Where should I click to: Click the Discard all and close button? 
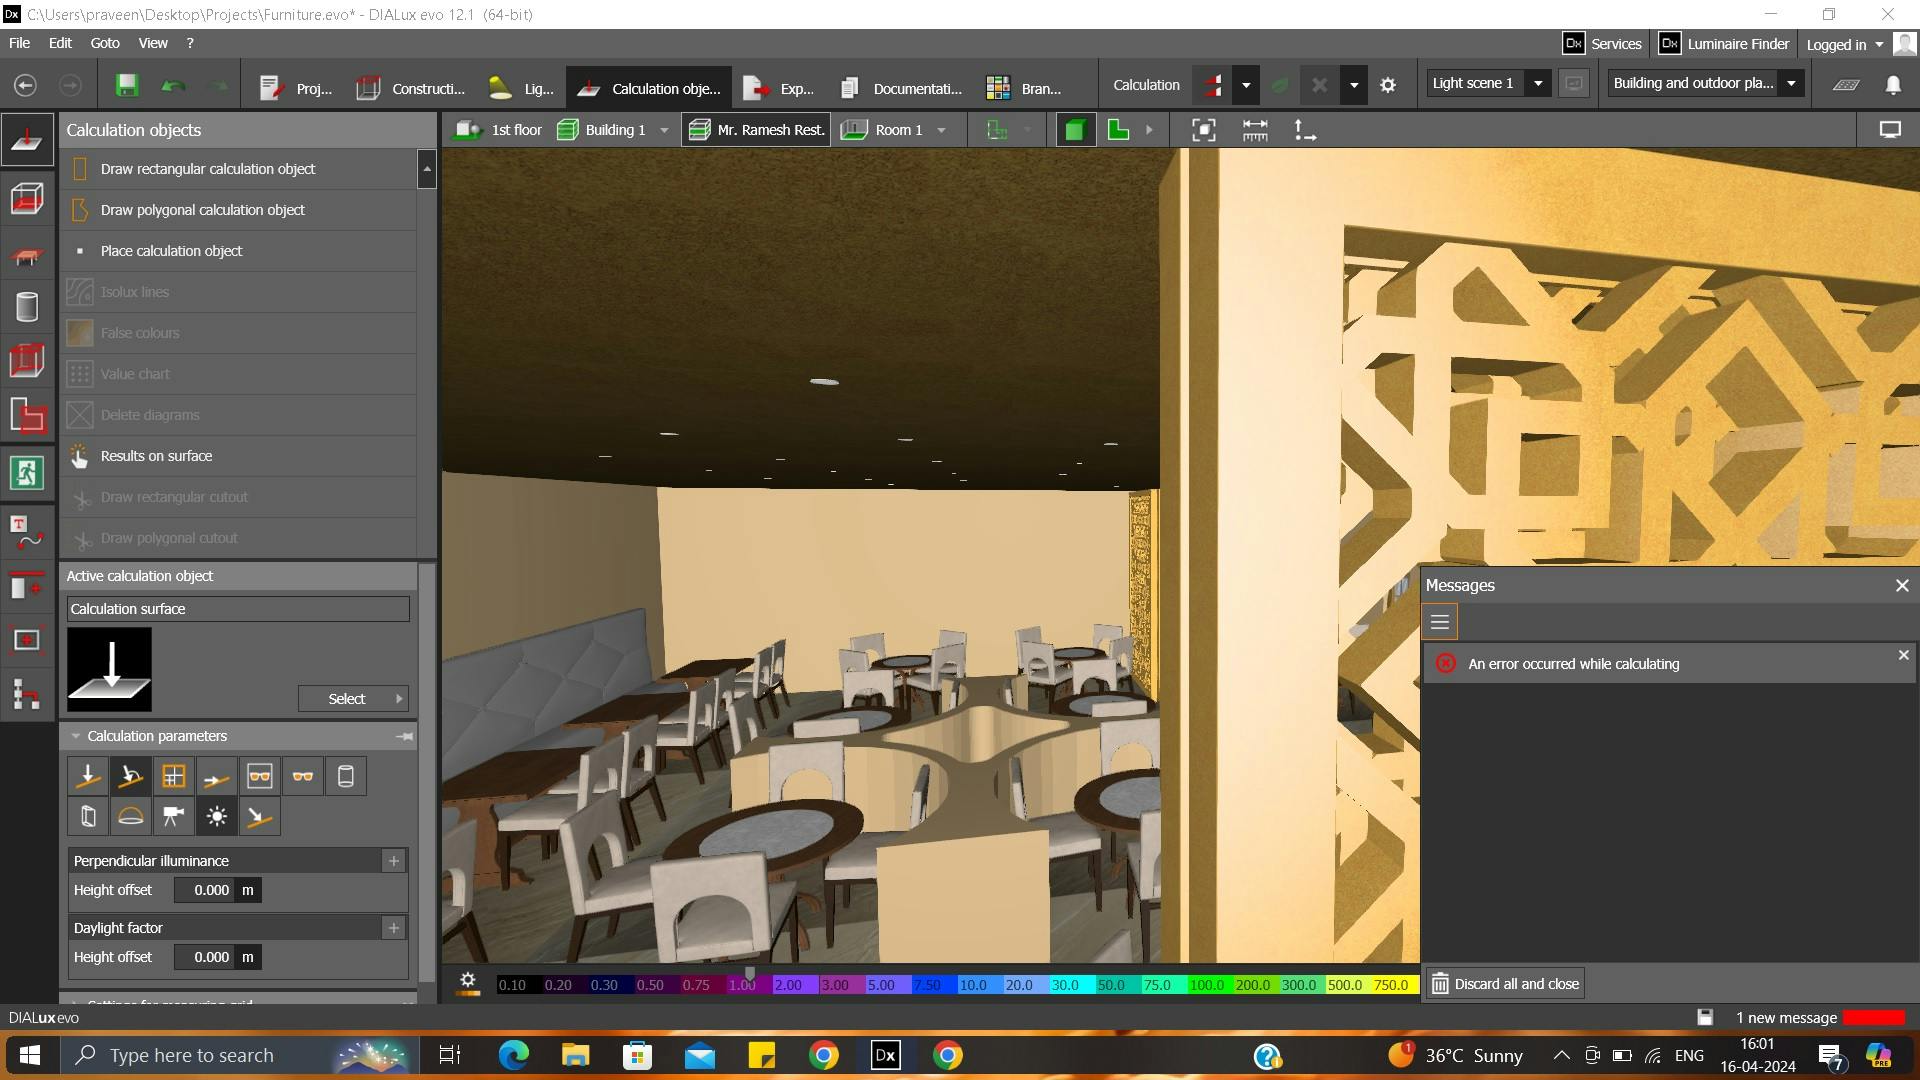click(1504, 983)
